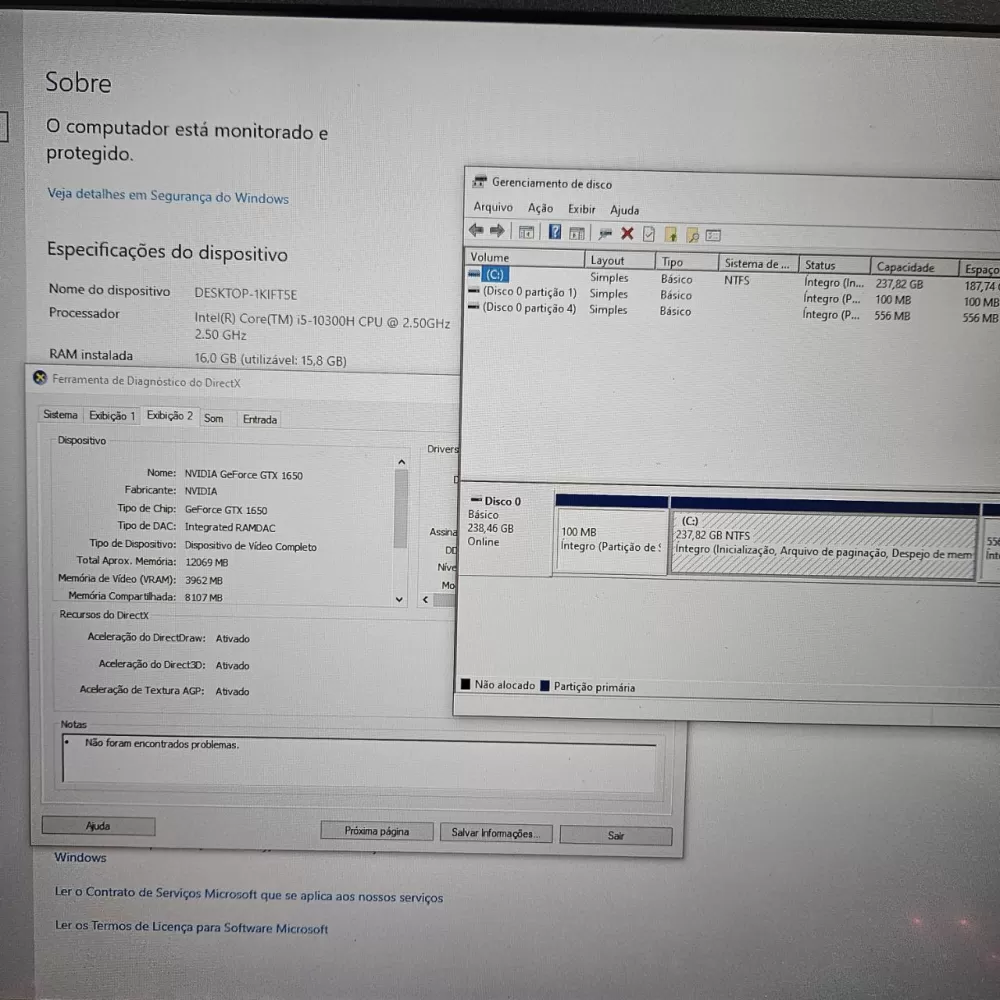Click Salvar Informações button
1000x1000 pixels.
pos(496,833)
